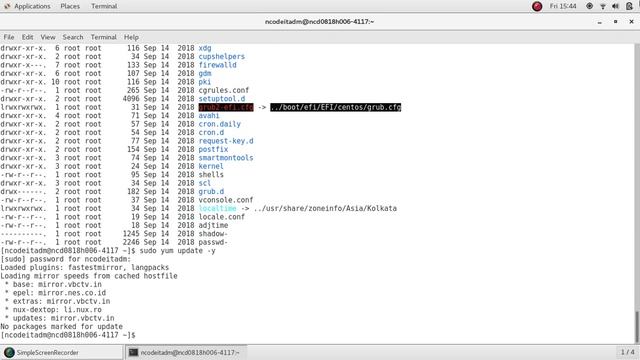Open the power/lock icon in tray
The height and width of the screenshot is (360, 640).
629,6
